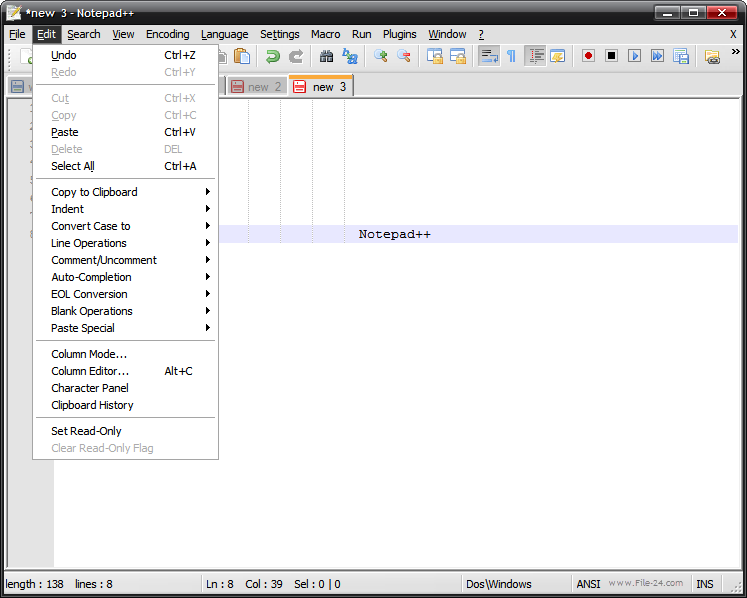Open Clipboard History from the menu
747x598 pixels.
(x=125, y=405)
